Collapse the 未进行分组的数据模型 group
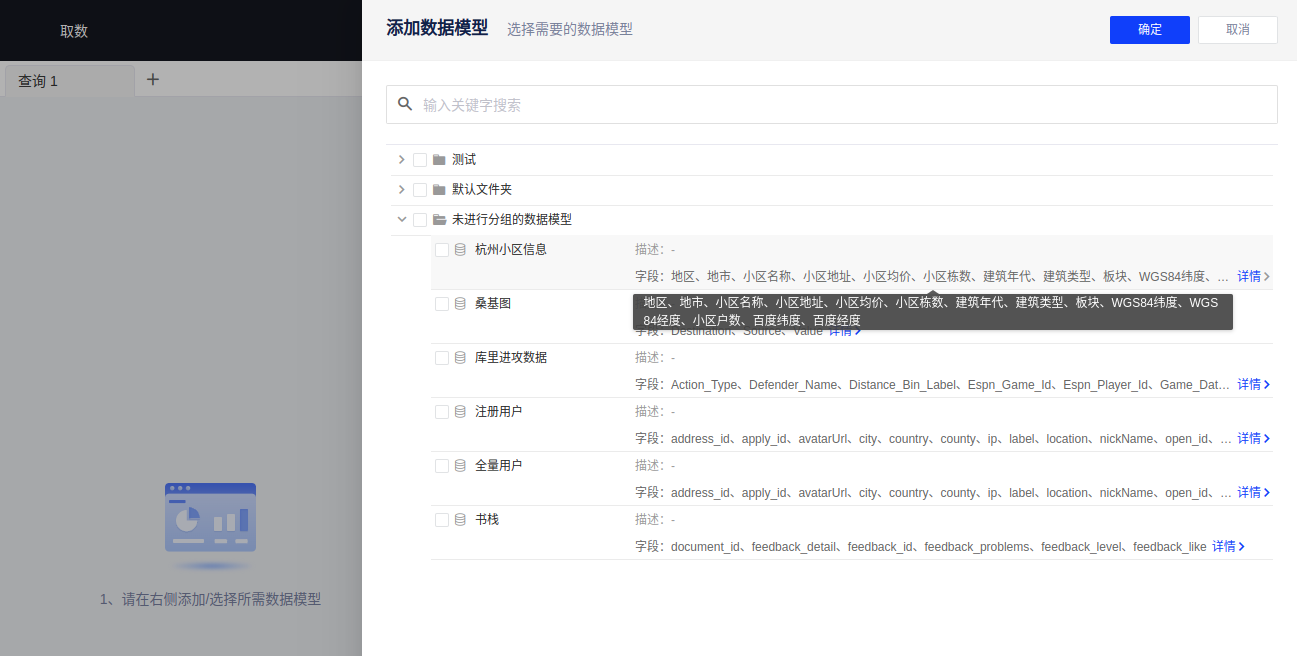 (402, 220)
